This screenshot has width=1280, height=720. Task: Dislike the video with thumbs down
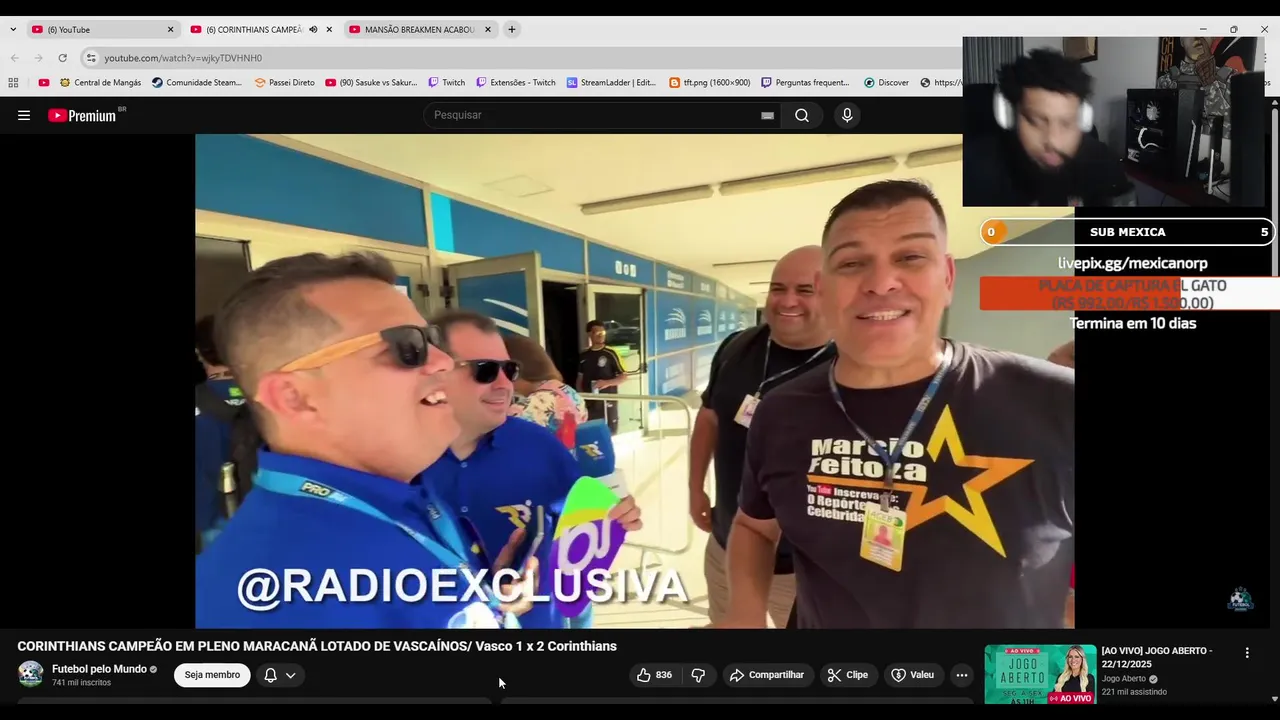698,675
